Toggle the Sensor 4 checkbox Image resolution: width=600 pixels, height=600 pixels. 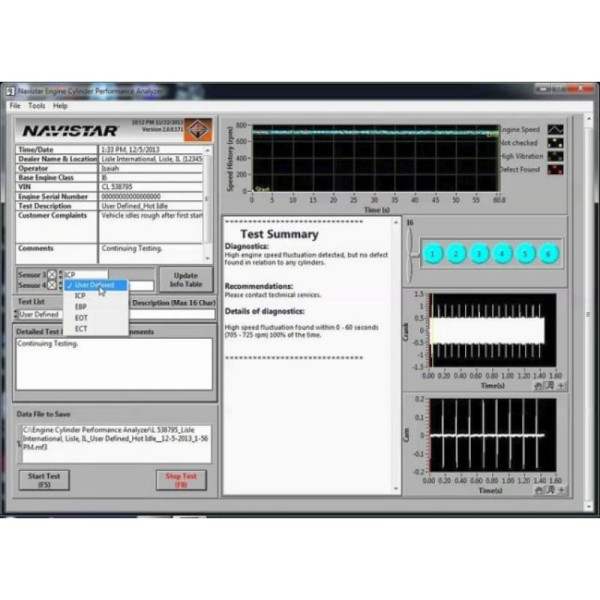click(52, 285)
